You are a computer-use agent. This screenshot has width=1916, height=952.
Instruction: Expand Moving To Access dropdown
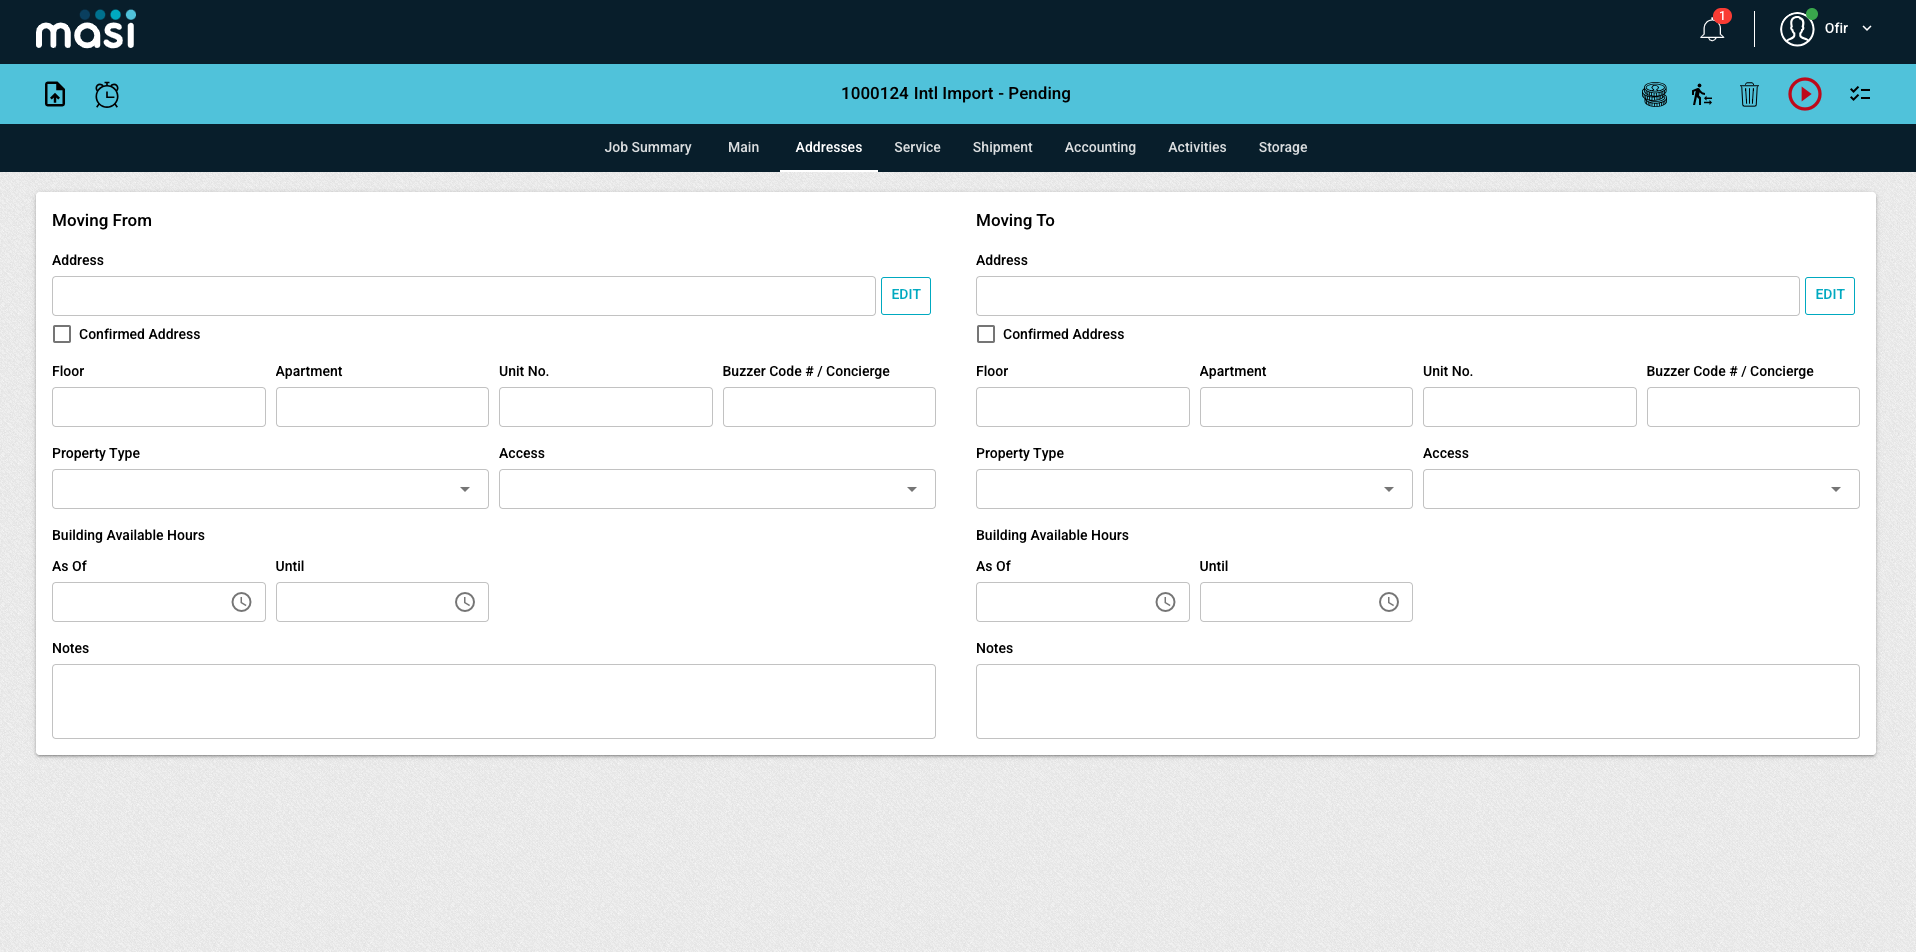tap(1640, 489)
